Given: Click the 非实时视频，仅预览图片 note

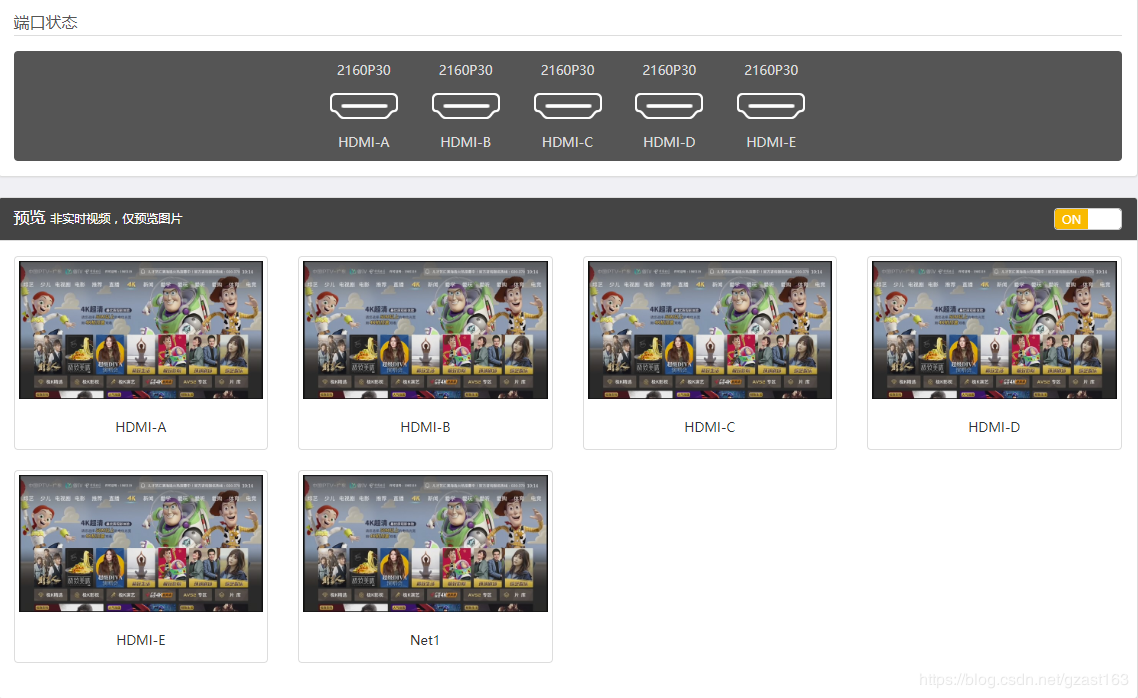Looking at the screenshot, I should (x=116, y=218).
